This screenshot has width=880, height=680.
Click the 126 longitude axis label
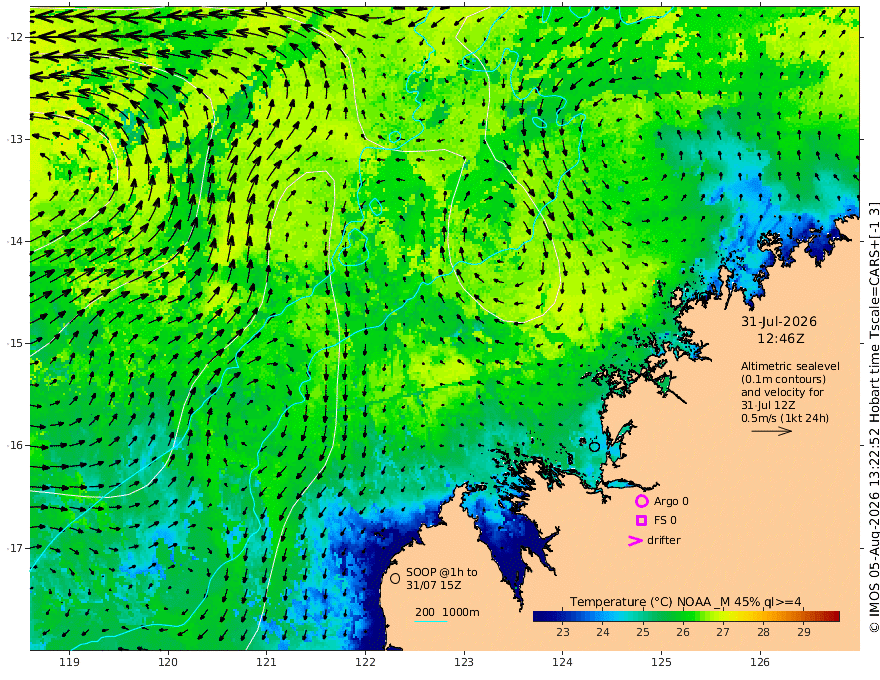point(760,662)
